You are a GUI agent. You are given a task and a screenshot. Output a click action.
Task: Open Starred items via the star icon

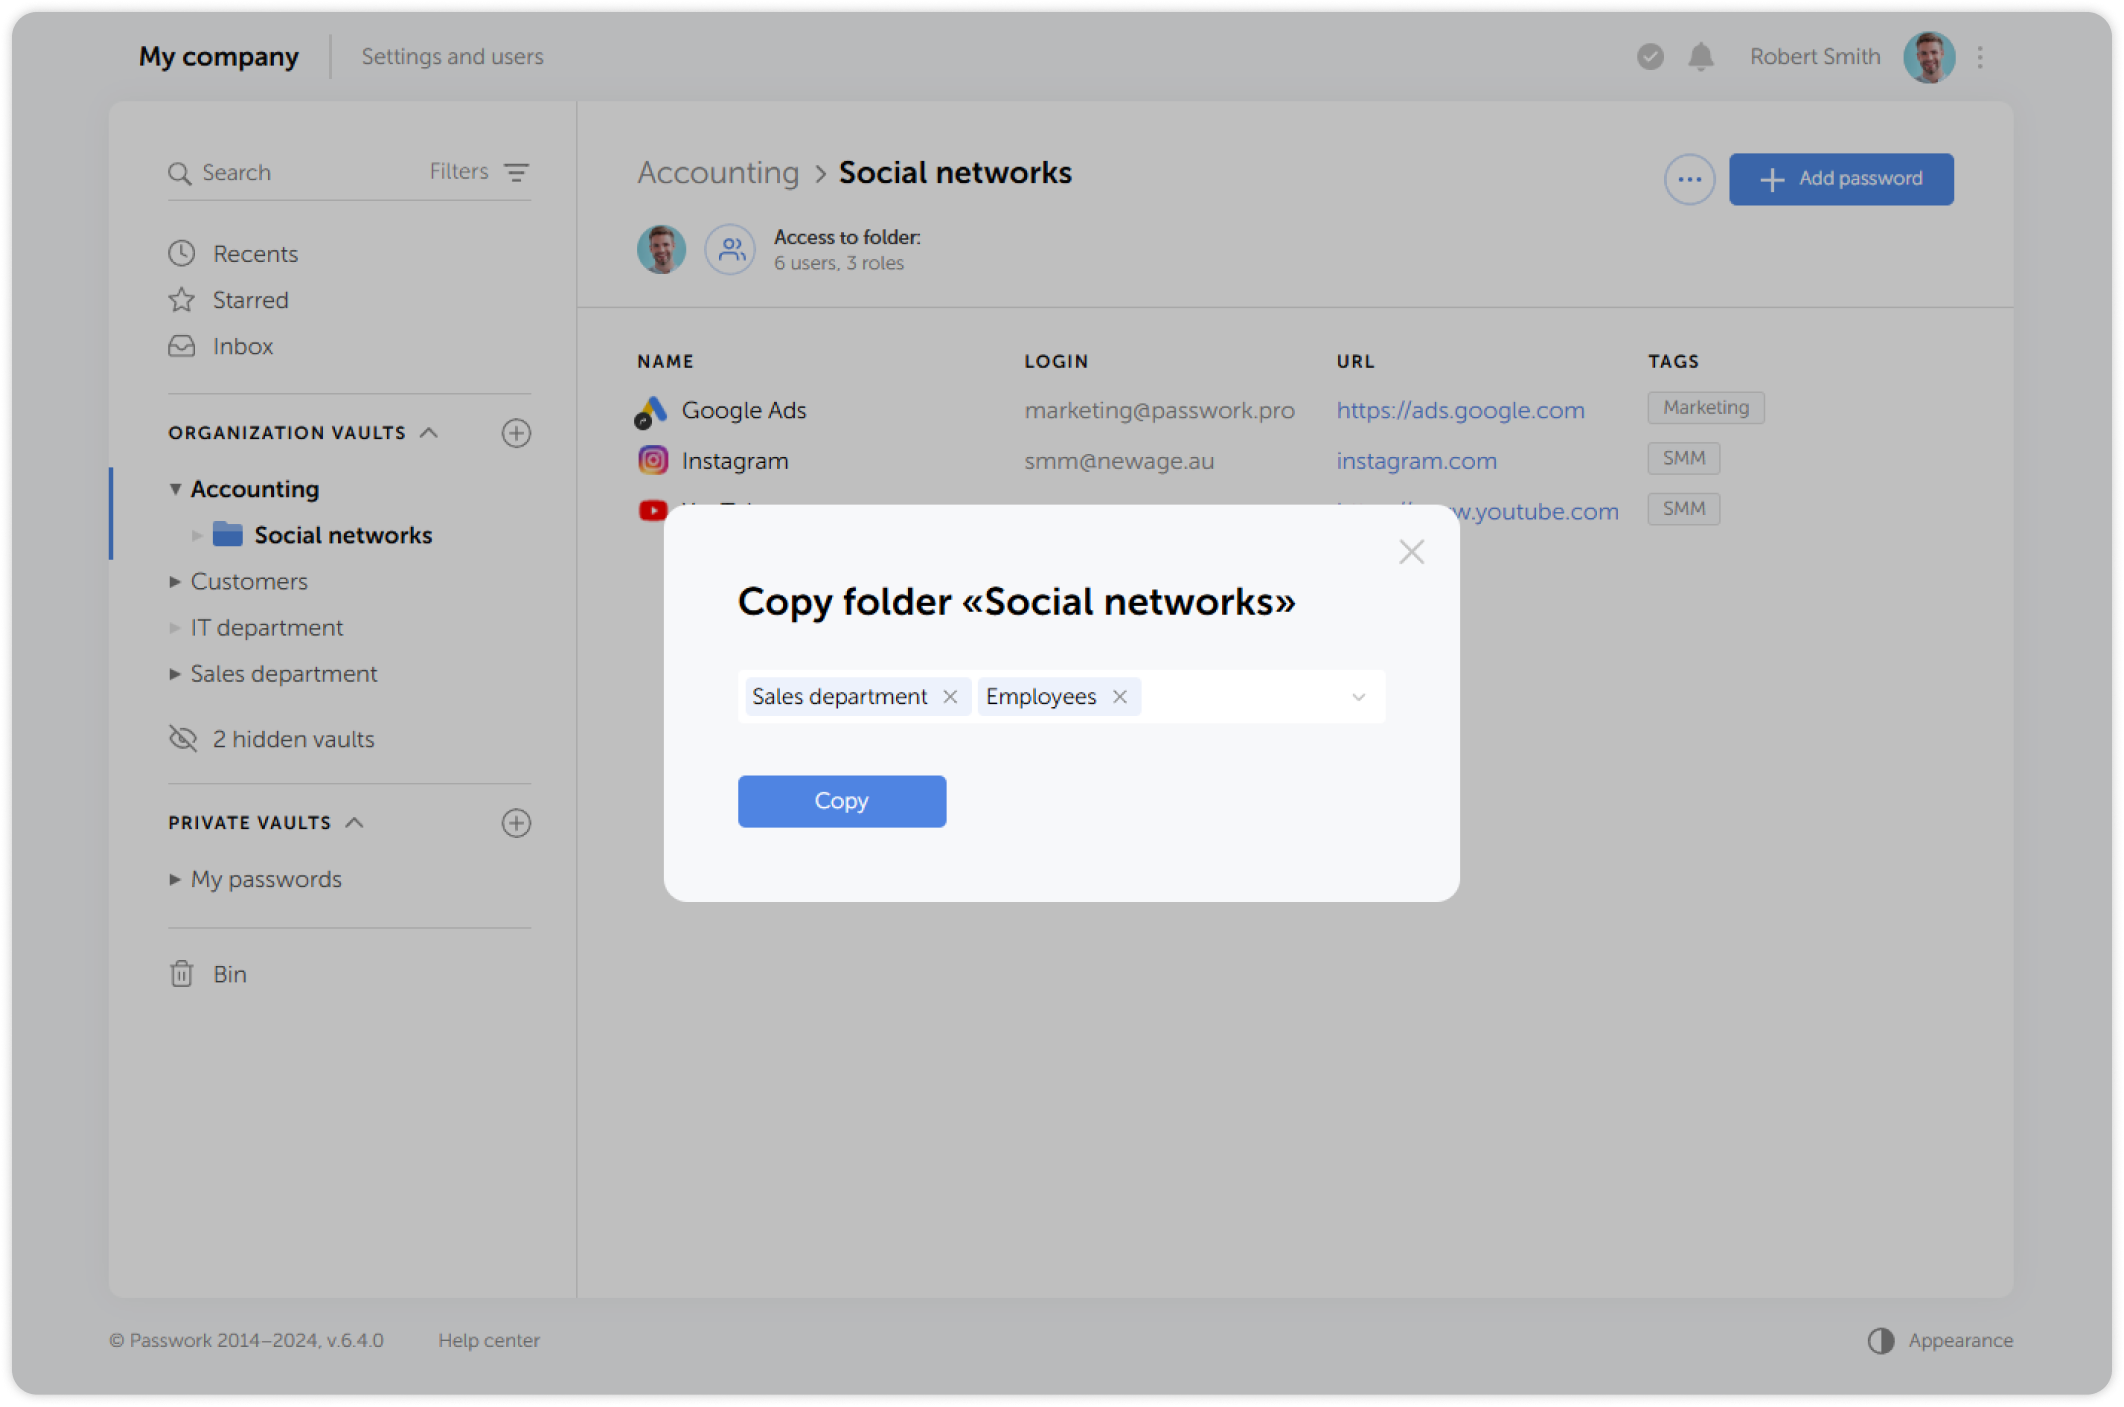(x=181, y=299)
